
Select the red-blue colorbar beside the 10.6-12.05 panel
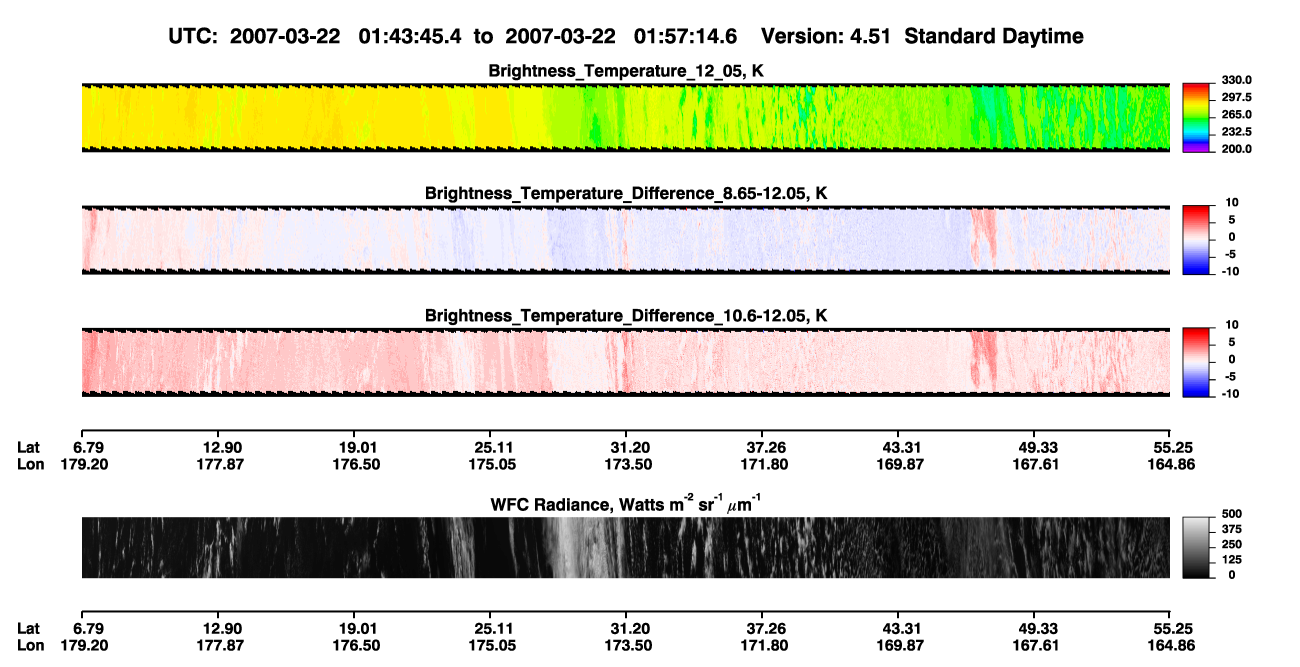[x=1195, y=360]
